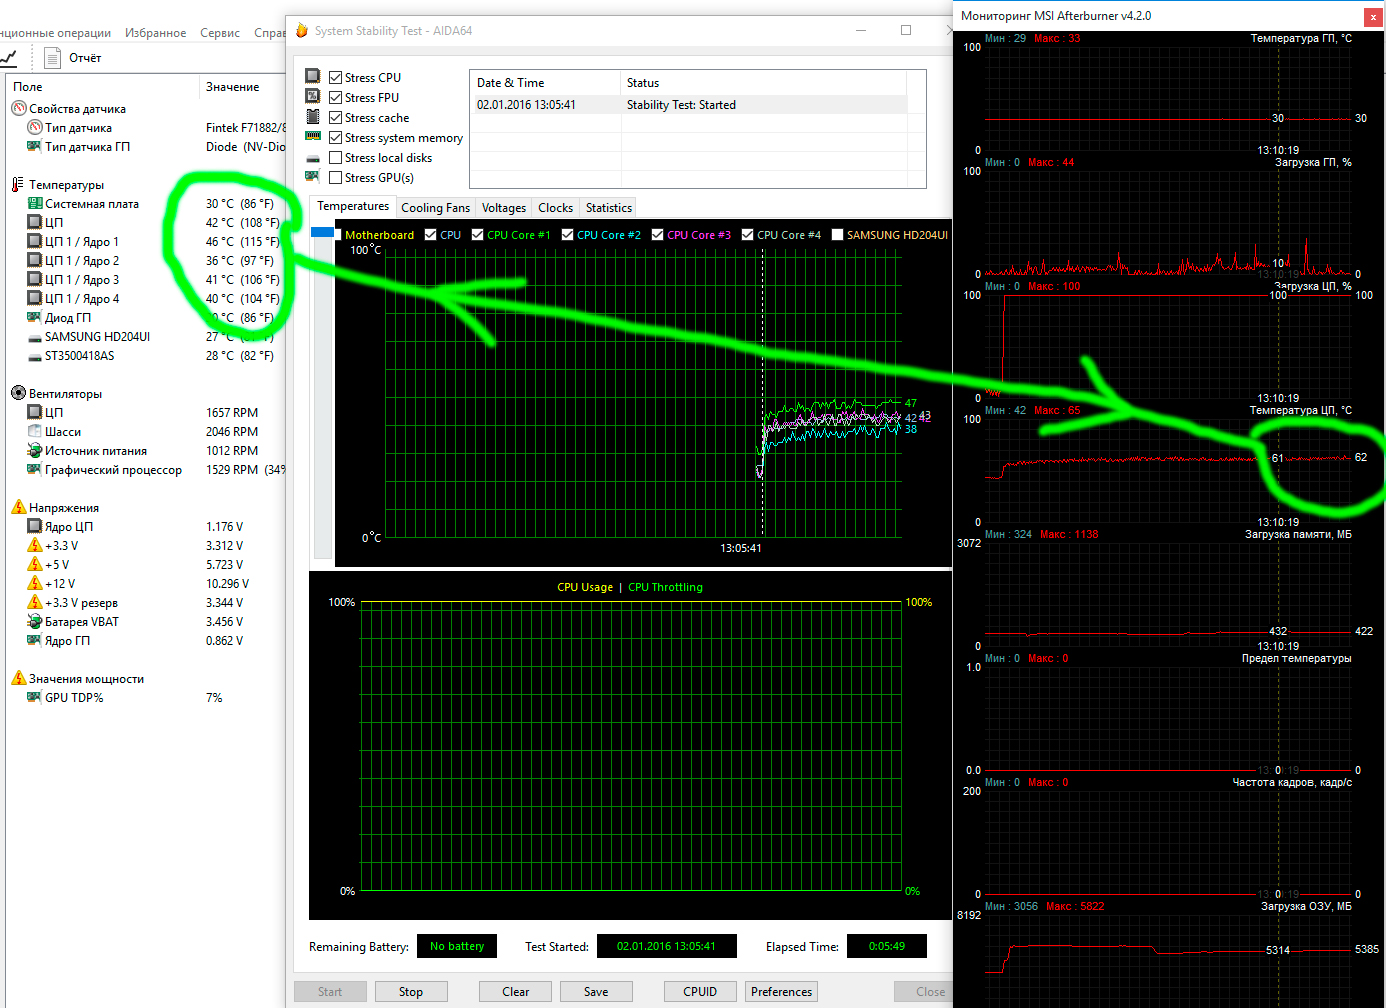The width and height of the screenshot is (1386, 1008).
Task: Click the greyed Start button
Action: (330, 992)
